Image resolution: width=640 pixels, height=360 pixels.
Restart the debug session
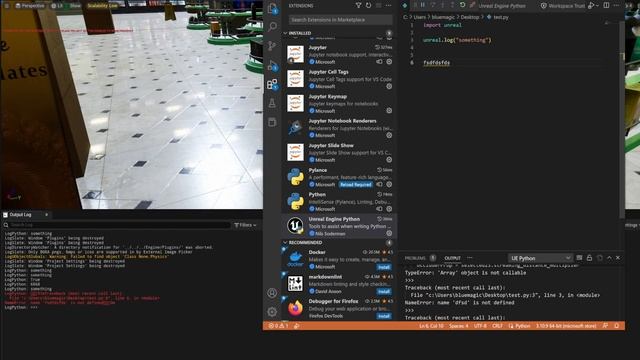462,5
